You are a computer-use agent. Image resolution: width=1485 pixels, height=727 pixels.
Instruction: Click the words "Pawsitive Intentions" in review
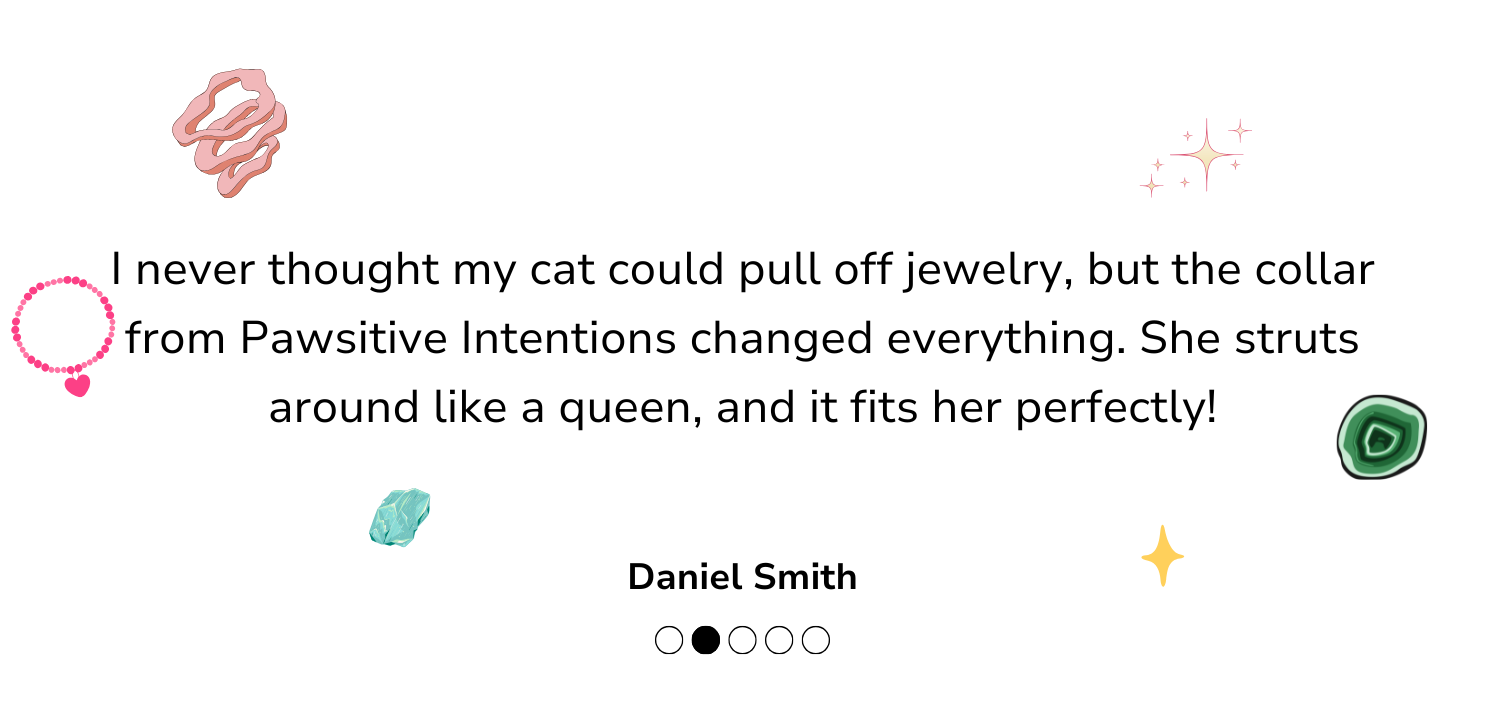(x=459, y=339)
